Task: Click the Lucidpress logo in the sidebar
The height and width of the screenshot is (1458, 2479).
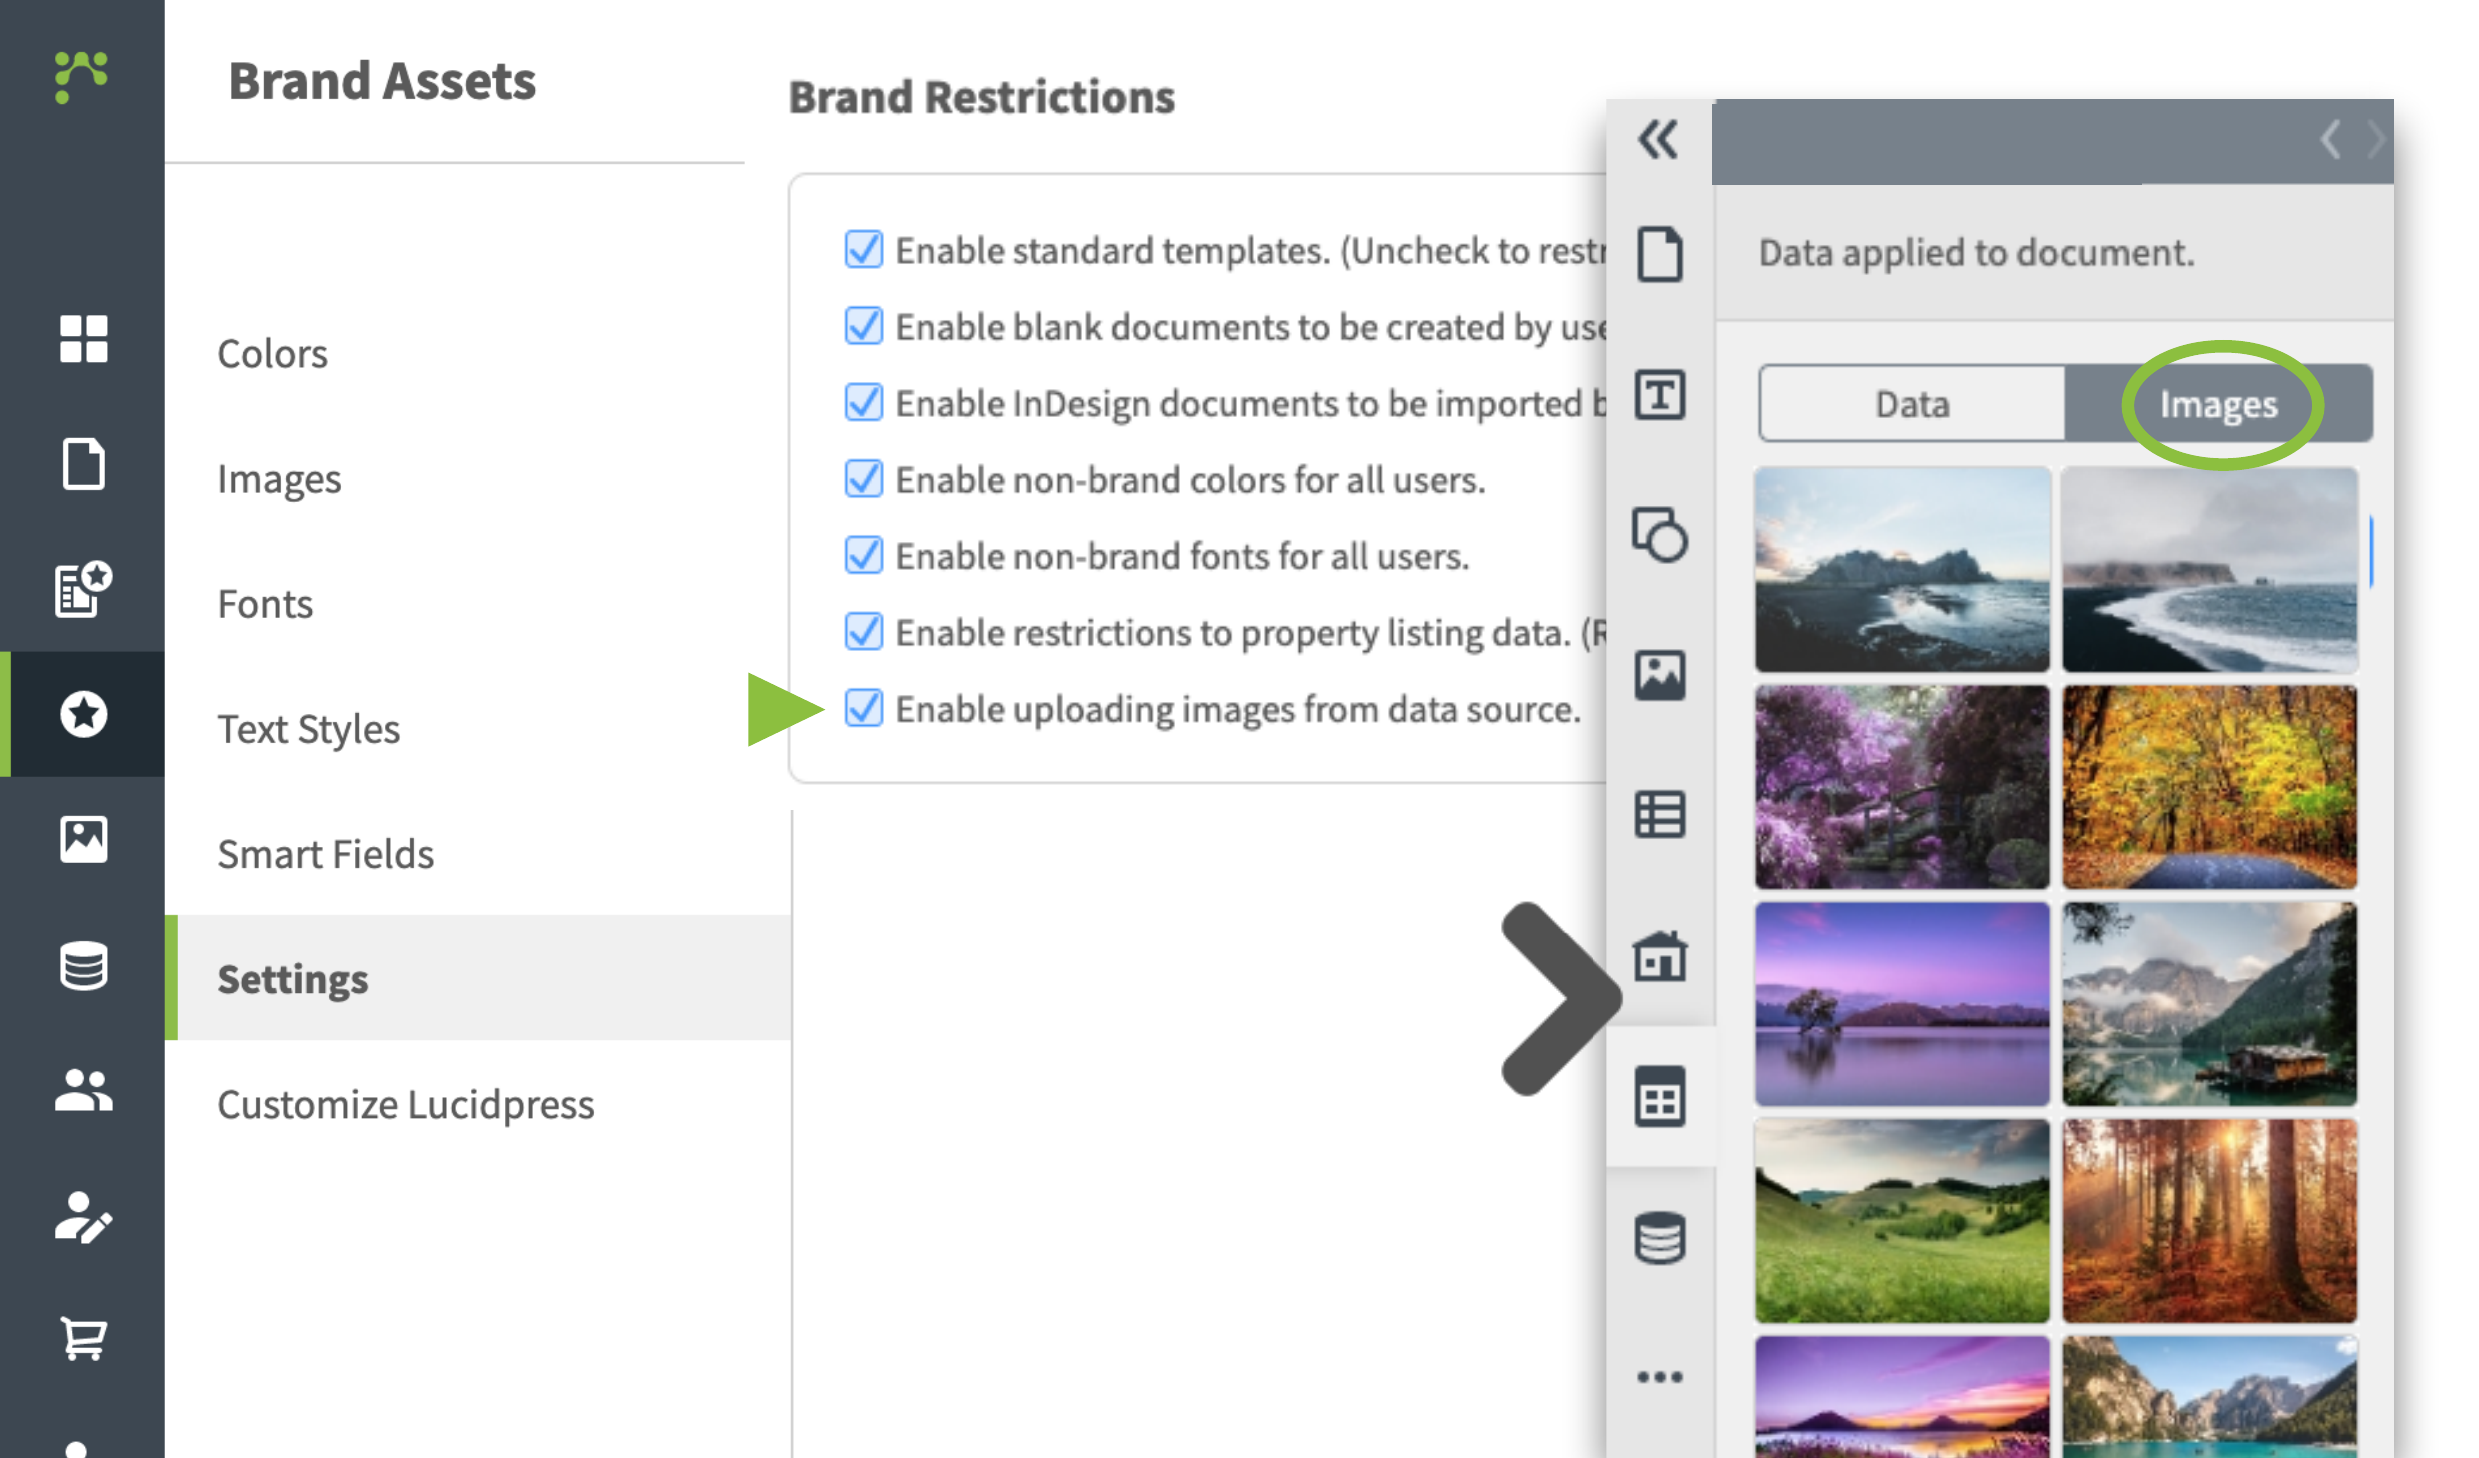Action: click(x=81, y=76)
